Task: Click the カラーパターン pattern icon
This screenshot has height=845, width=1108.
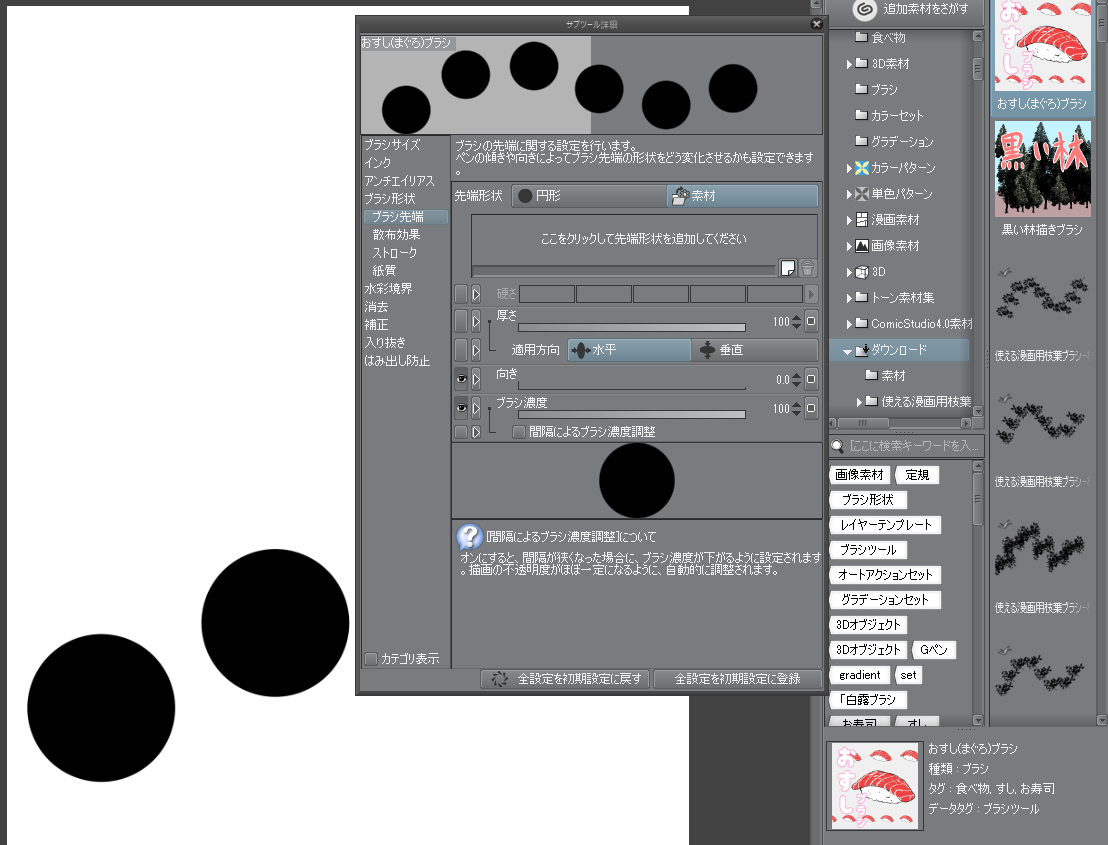Action: [861, 167]
